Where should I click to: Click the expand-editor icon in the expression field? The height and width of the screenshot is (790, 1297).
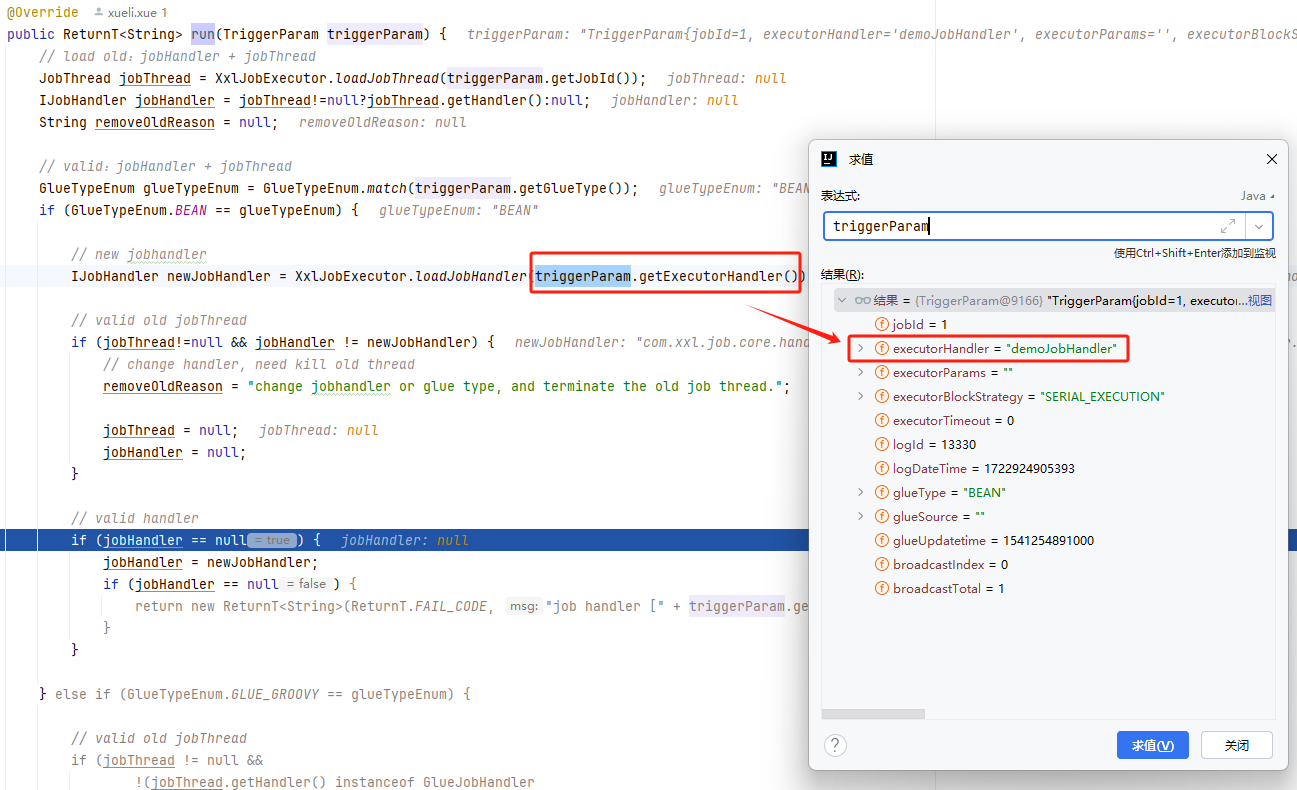point(1228,226)
